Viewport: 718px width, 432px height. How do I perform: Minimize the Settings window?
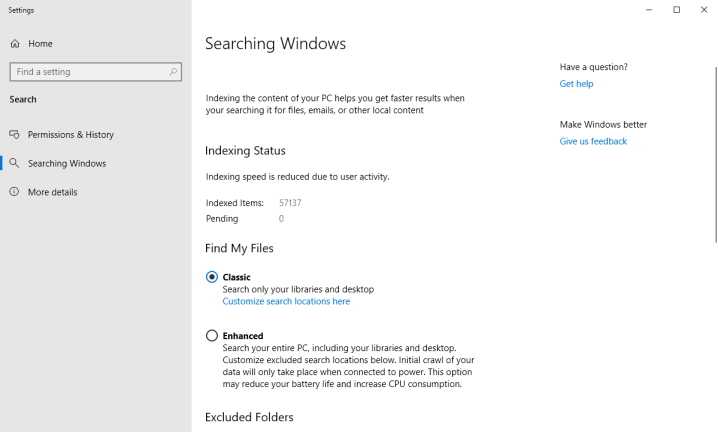coord(649,10)
